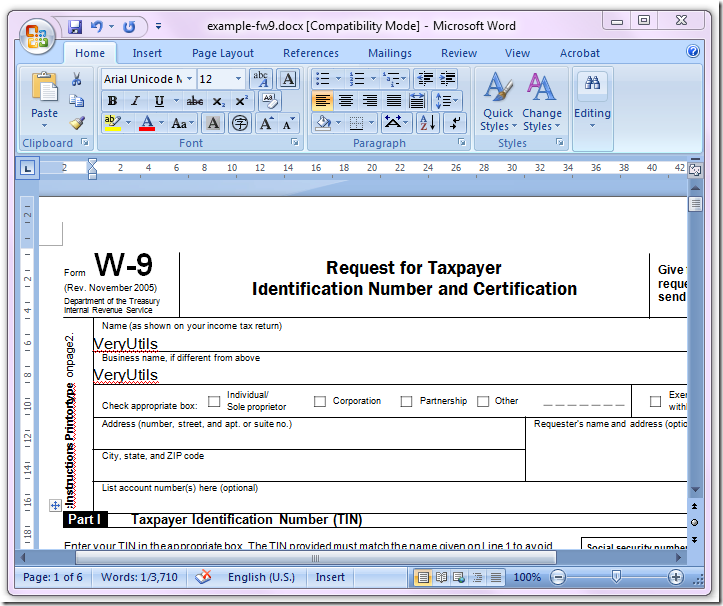The width and height of the screenshot is (723, 606).
Task: Open the Mailings tab
Action: click(390, 53)
